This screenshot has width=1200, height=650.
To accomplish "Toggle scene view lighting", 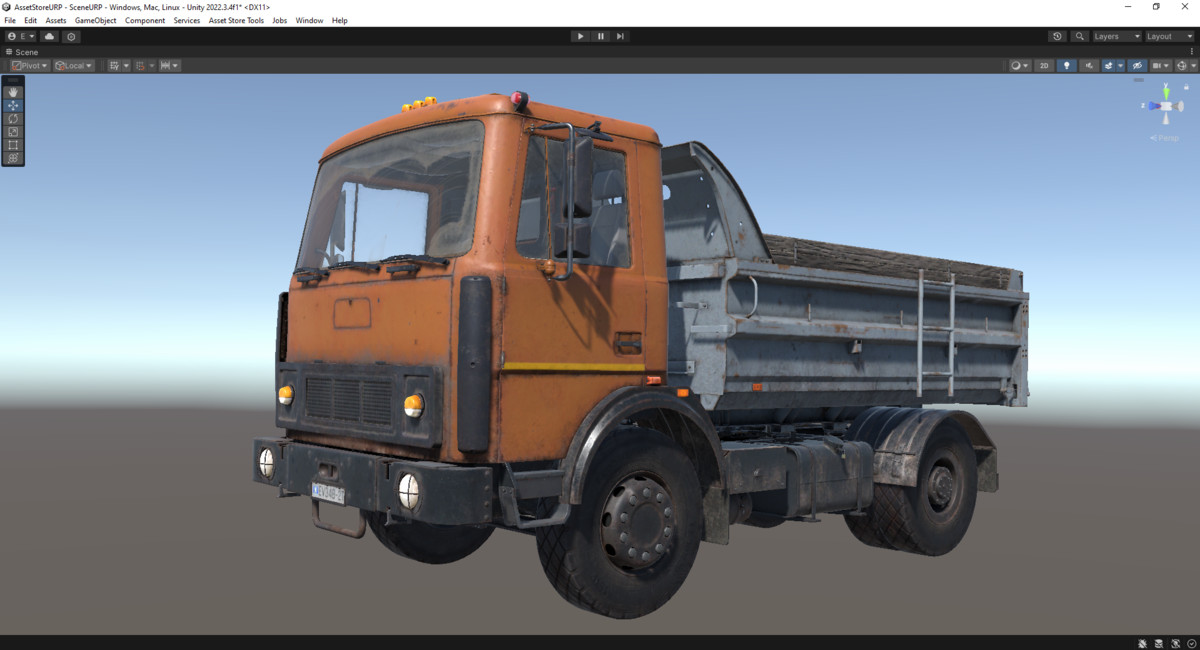I will tap(1067, 65).
